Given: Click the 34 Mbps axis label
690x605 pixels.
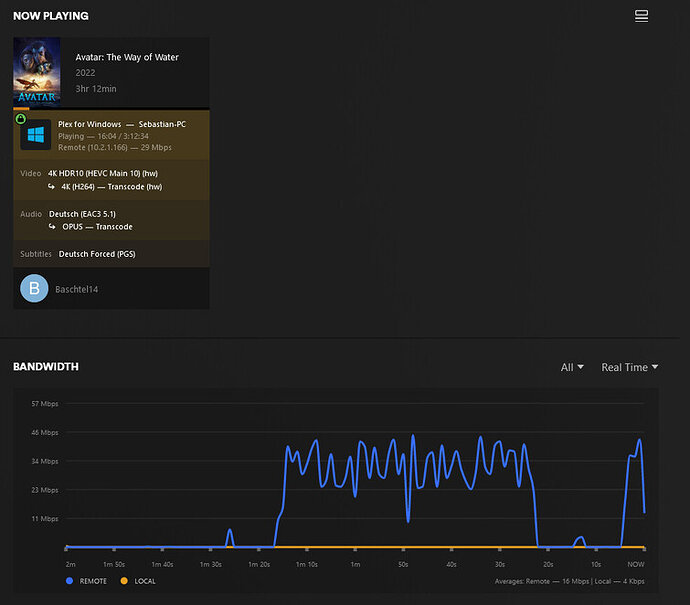Looking at the screenshot, I should 44,461.
